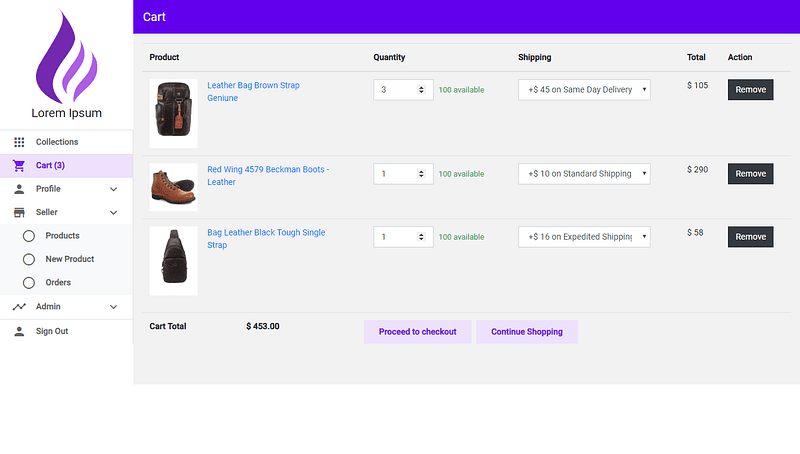Remove the Red Wing Beckman Boots item

pyautogui.click(x=750, y=174)
